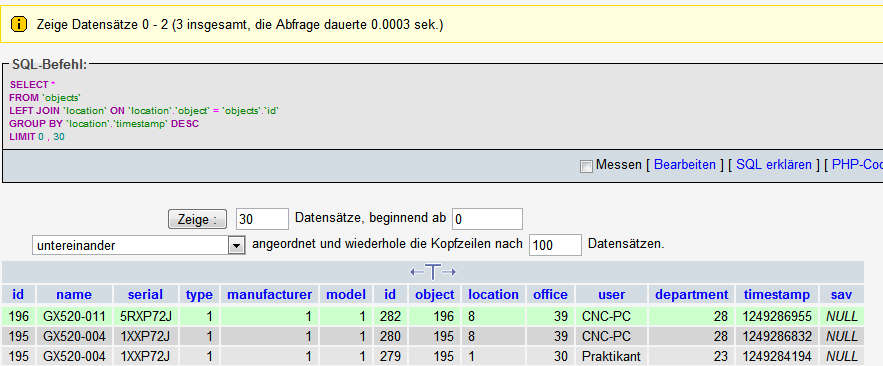Click the timestamp cell 1249286832
The image size is (883, 366).
(777, 336)
